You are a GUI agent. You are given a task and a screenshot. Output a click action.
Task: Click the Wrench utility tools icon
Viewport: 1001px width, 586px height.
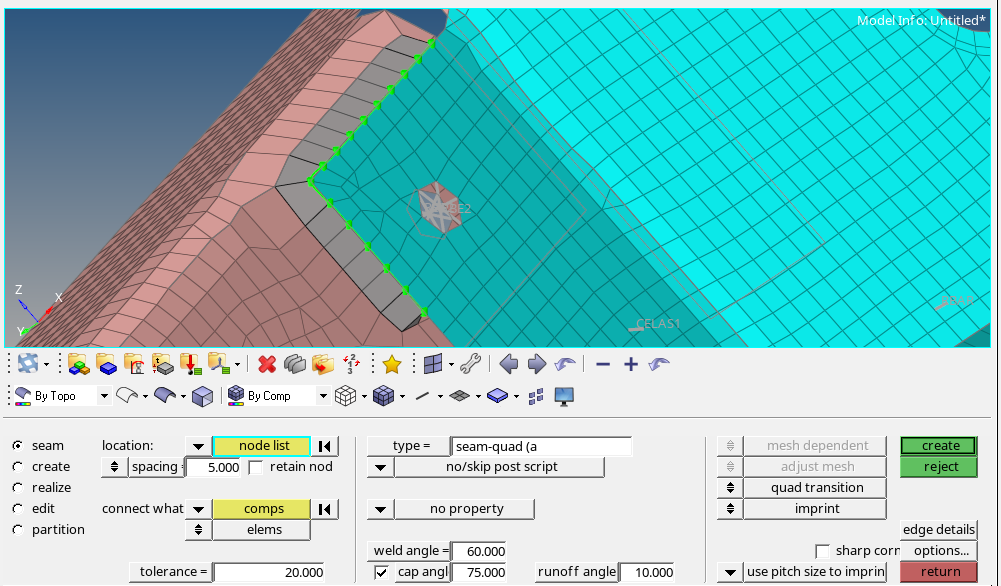point(468,364)
